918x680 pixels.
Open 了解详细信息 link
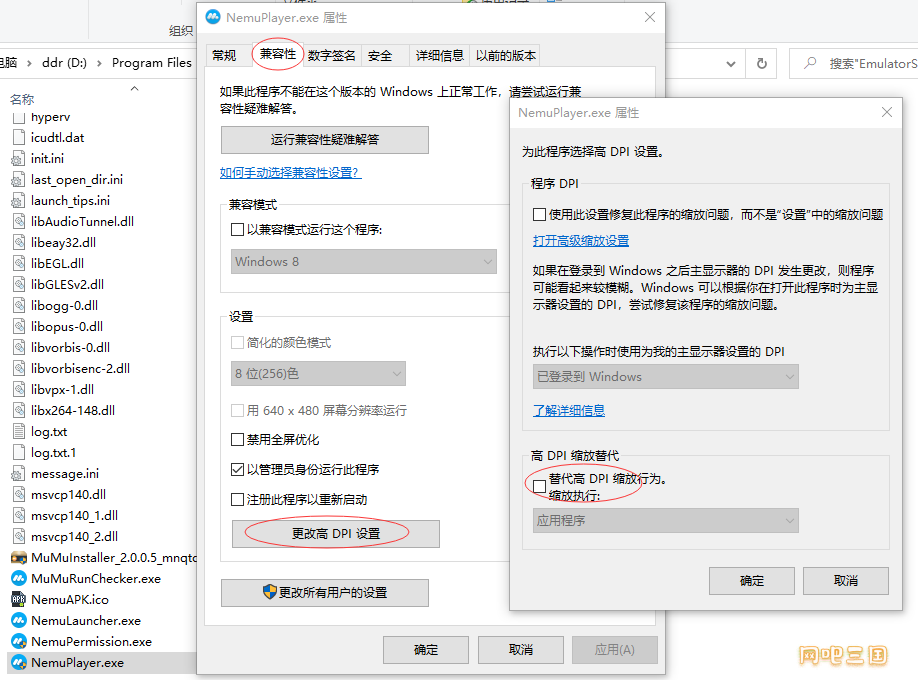(x=568, y=410)
